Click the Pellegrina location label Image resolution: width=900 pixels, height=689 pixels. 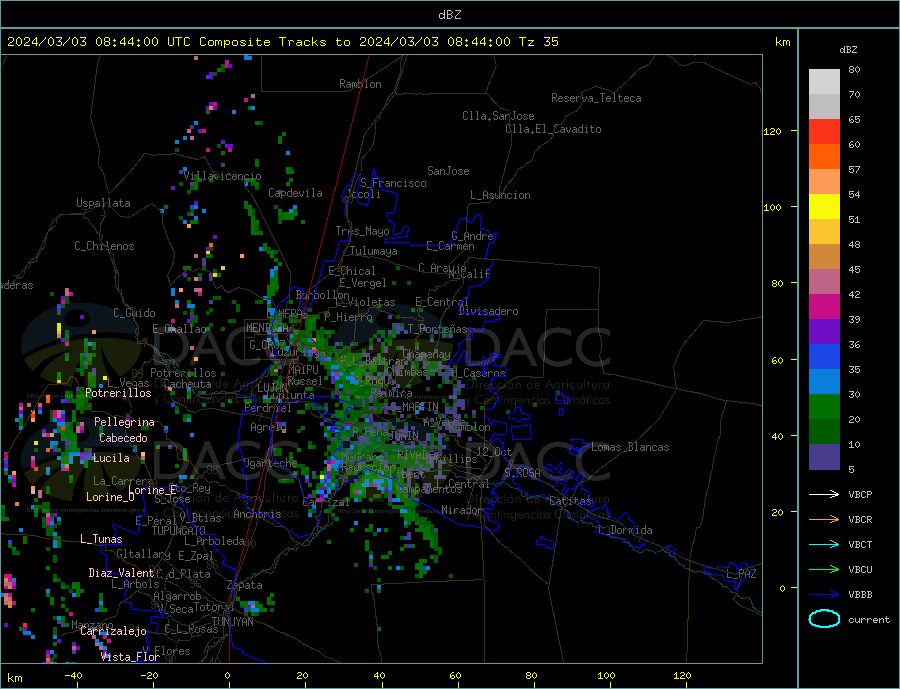(125, 422)
